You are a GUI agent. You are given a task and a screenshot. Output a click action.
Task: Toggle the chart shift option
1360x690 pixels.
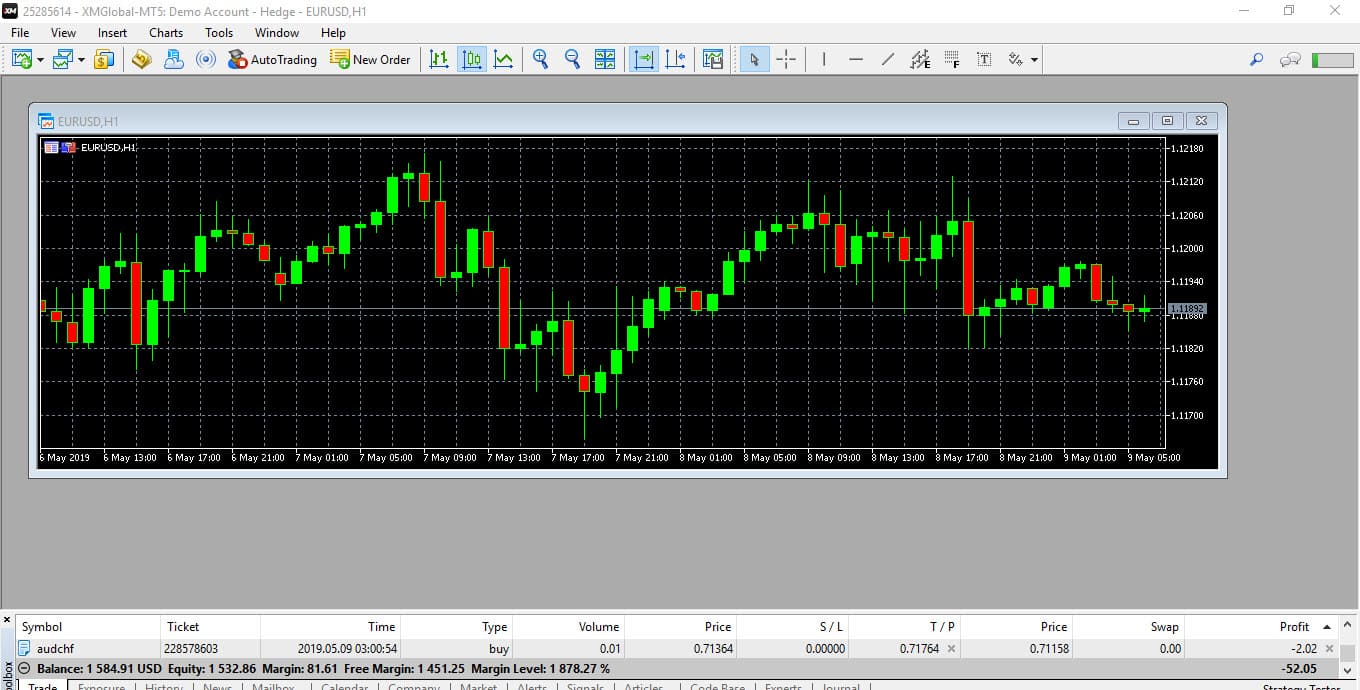pyautogui.click(x=675, y=59)
